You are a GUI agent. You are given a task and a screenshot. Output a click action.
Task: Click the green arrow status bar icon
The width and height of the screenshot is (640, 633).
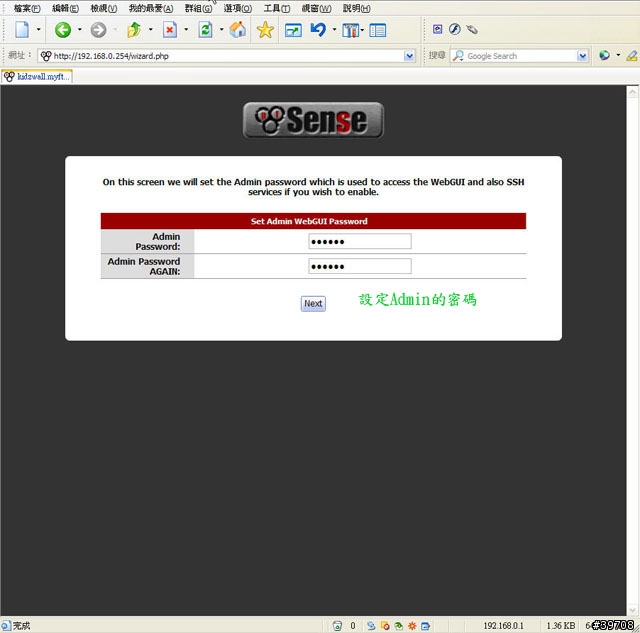coord(398,625)
